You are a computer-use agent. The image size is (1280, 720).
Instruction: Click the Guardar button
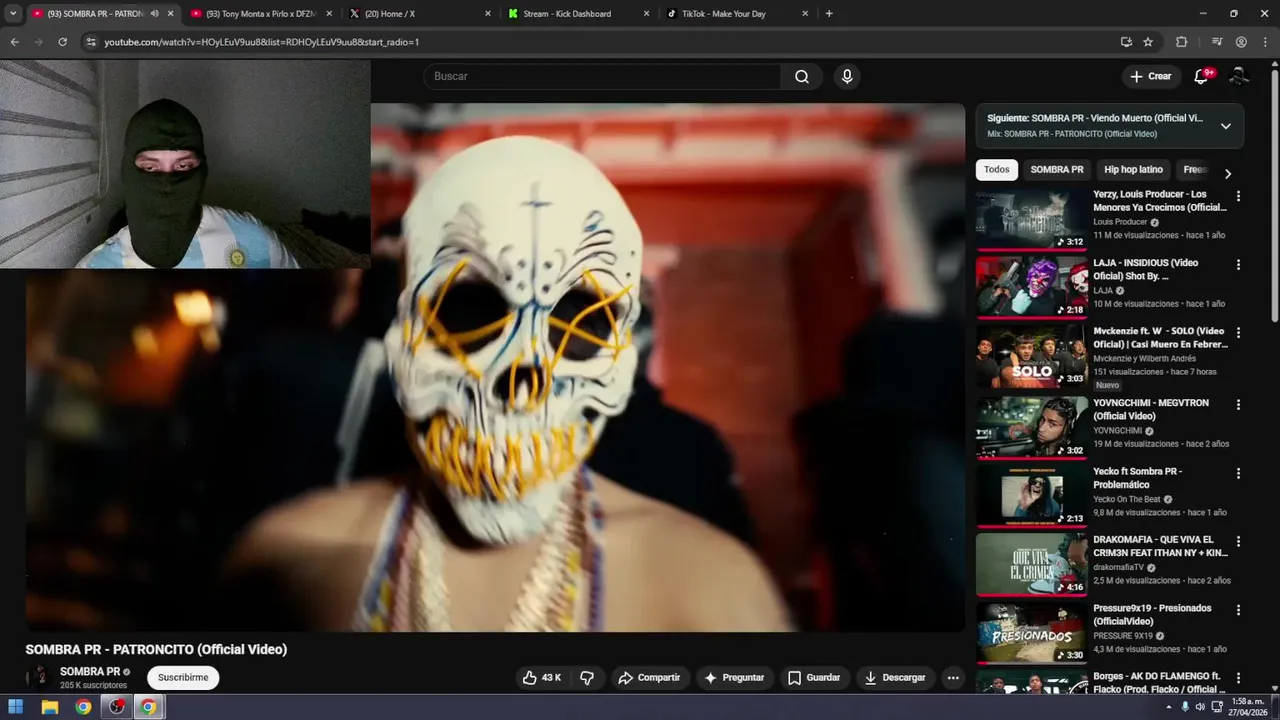click(x=814, y=677)
